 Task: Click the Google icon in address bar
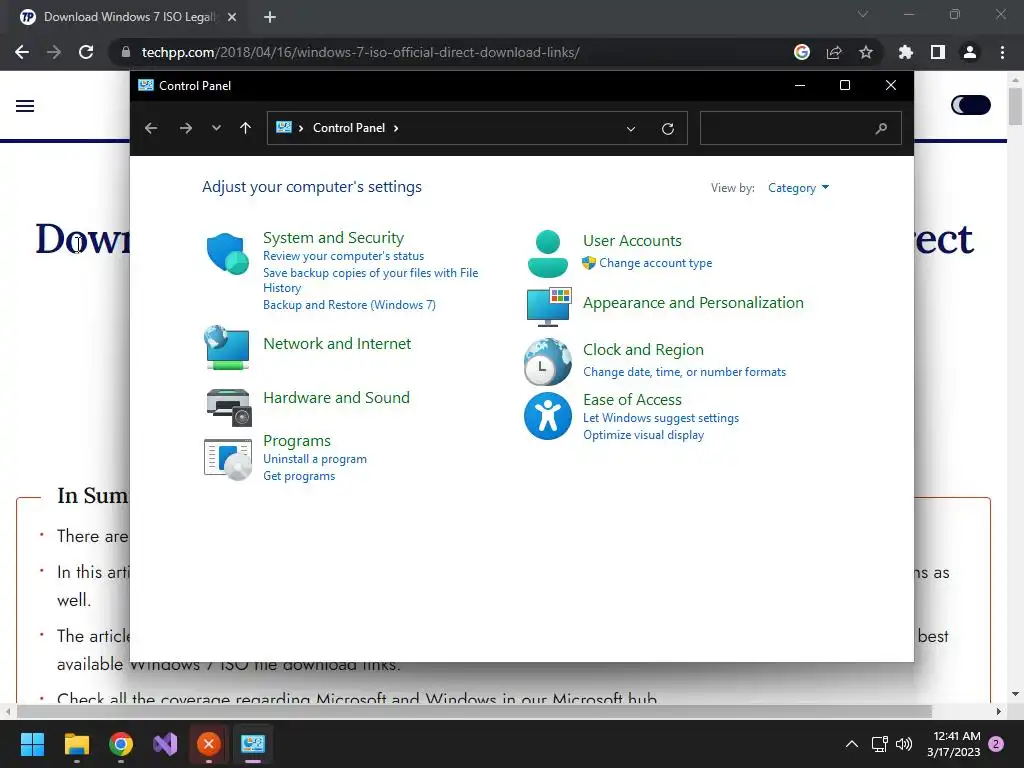click(x=802, y=52)
